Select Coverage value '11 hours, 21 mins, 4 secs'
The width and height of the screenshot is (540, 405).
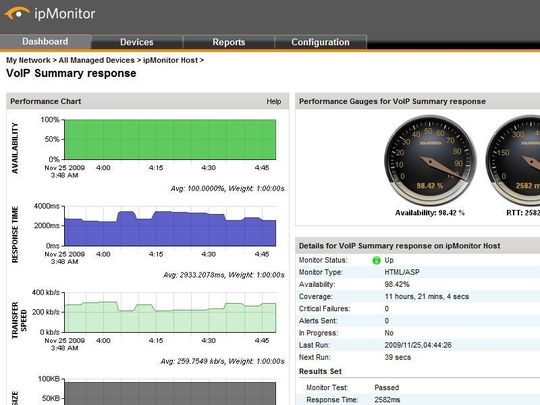coord(427,297)
